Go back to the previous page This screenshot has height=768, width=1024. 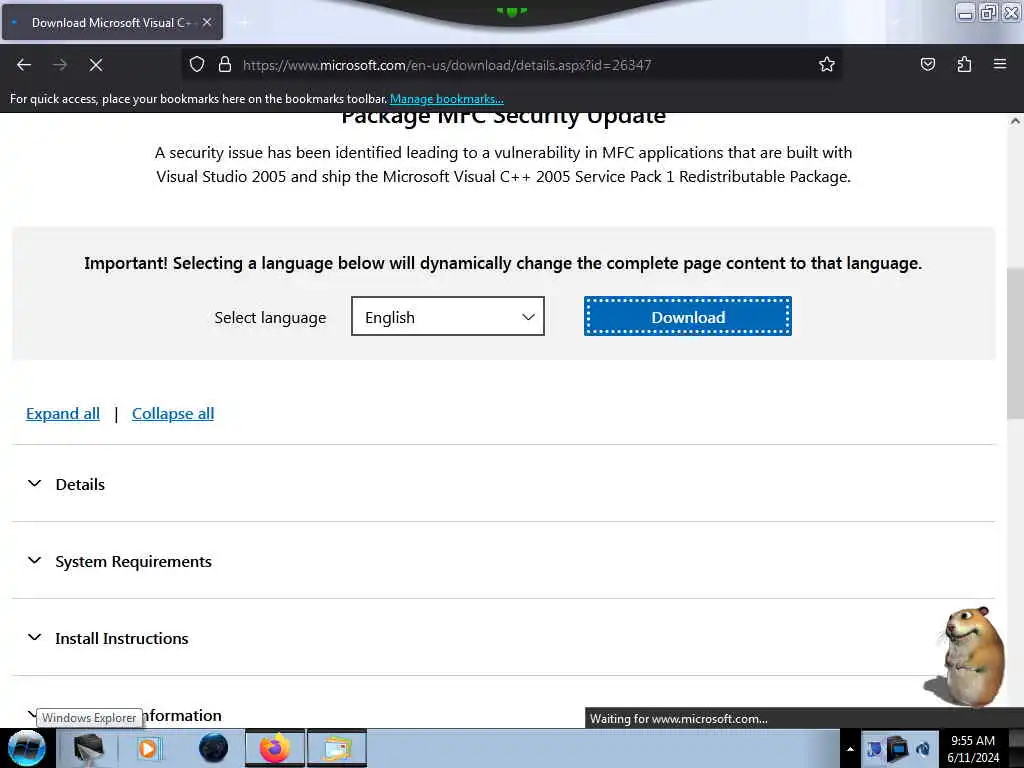24,65
